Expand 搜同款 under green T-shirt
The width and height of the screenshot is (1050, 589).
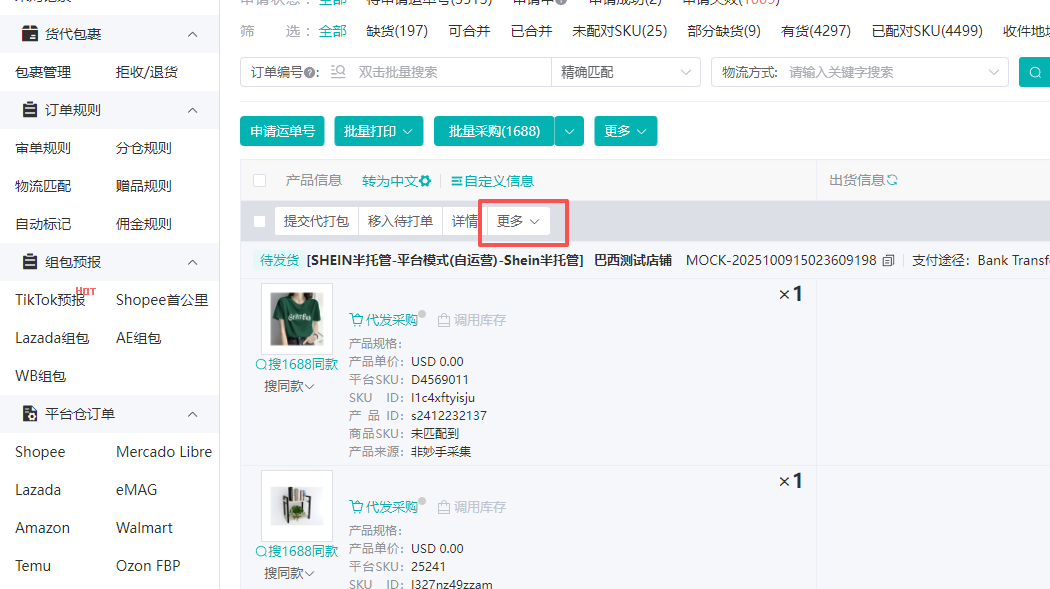[x=289, y=386]
